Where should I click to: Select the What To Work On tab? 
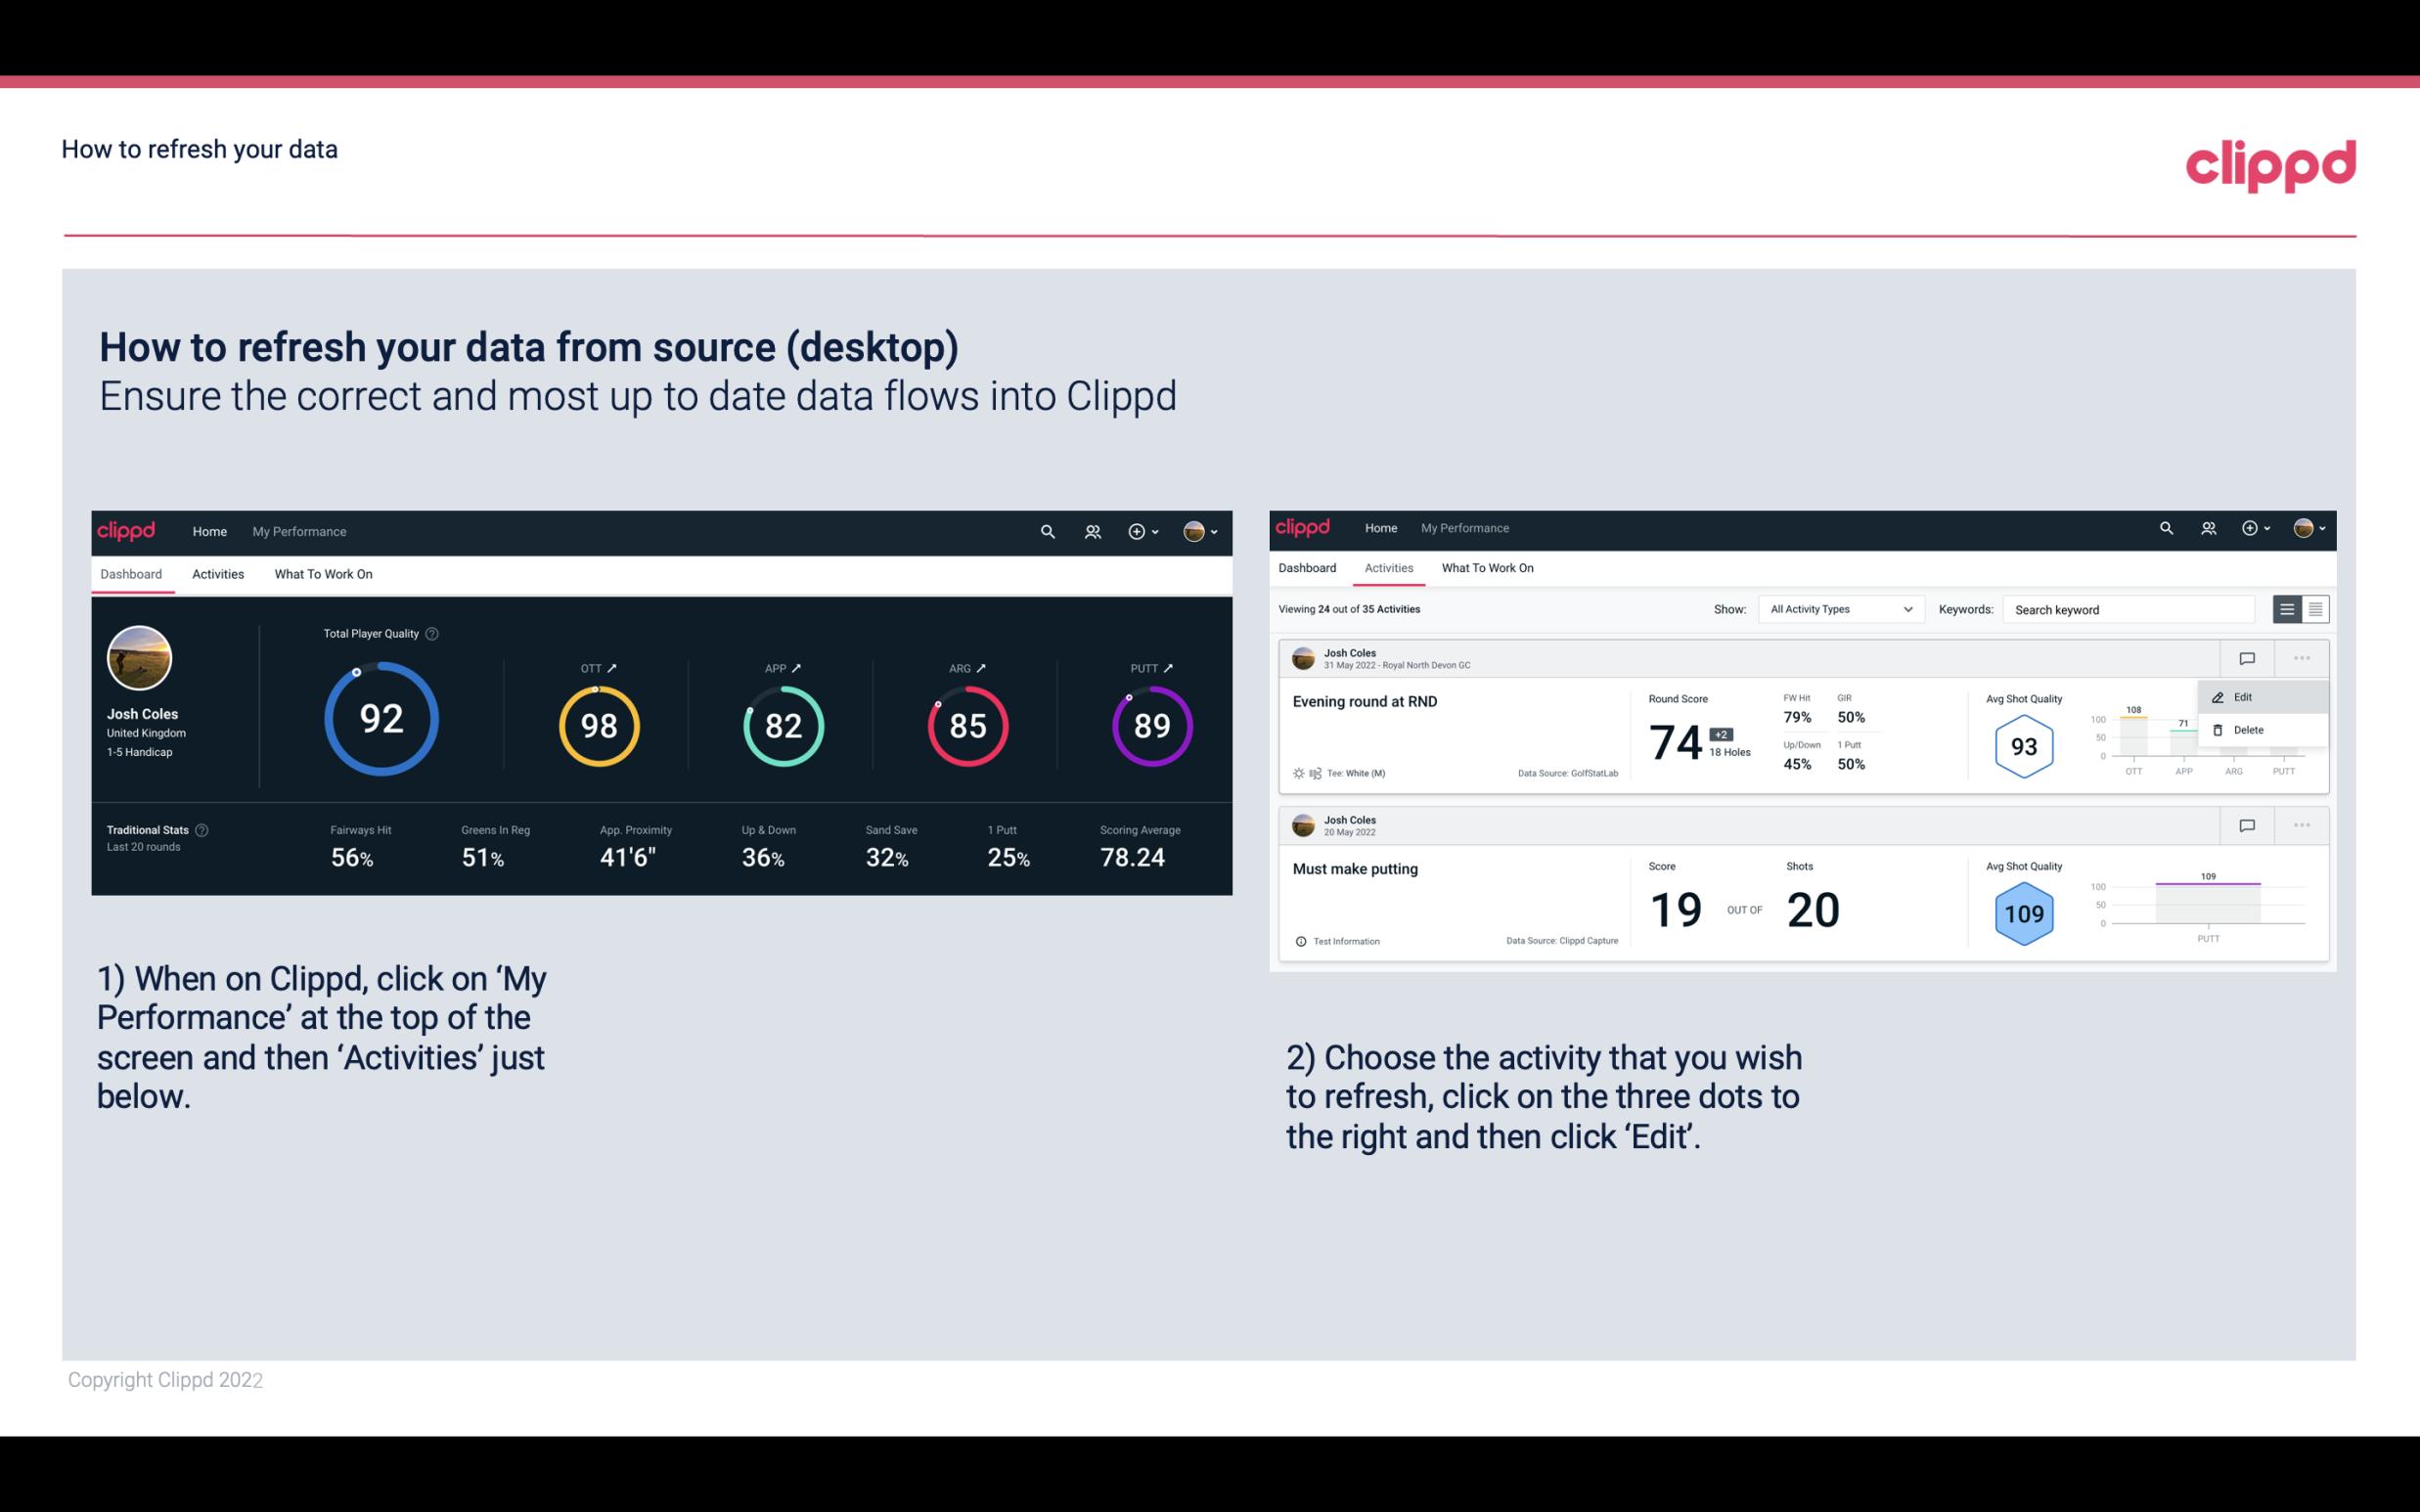323,573
